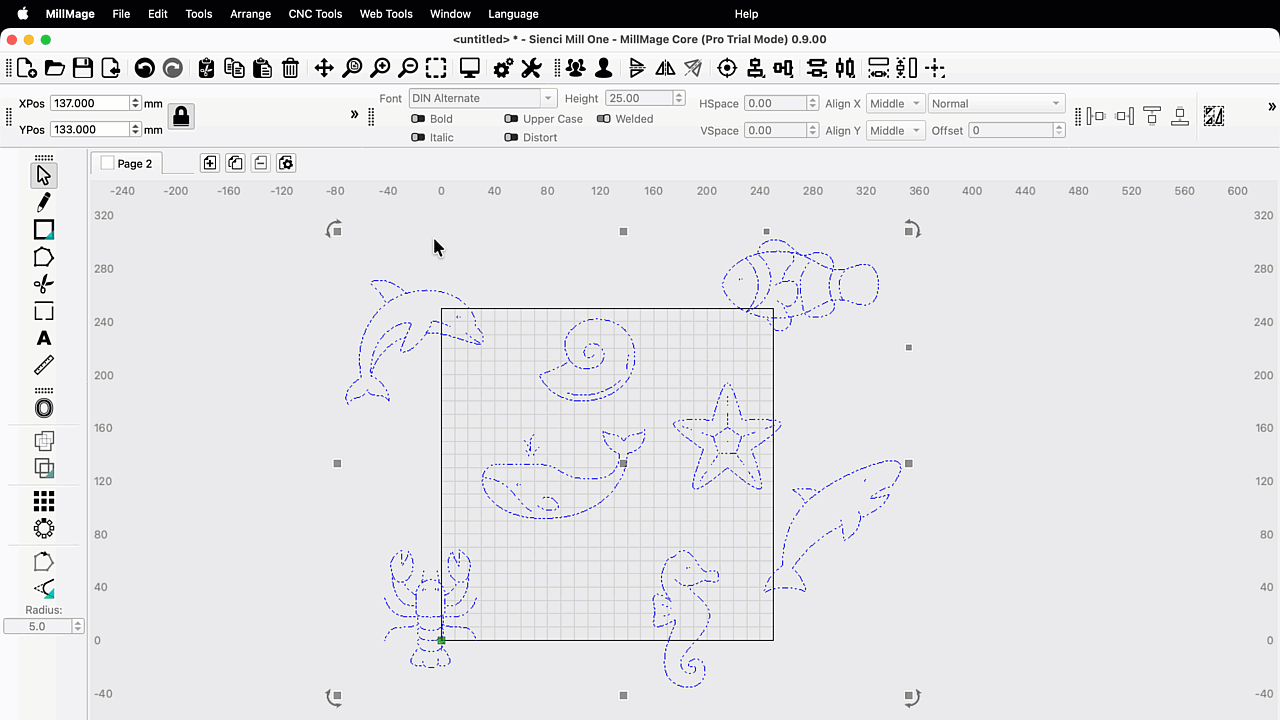Click the crosshair target position icon

click(x=727, y=68)
